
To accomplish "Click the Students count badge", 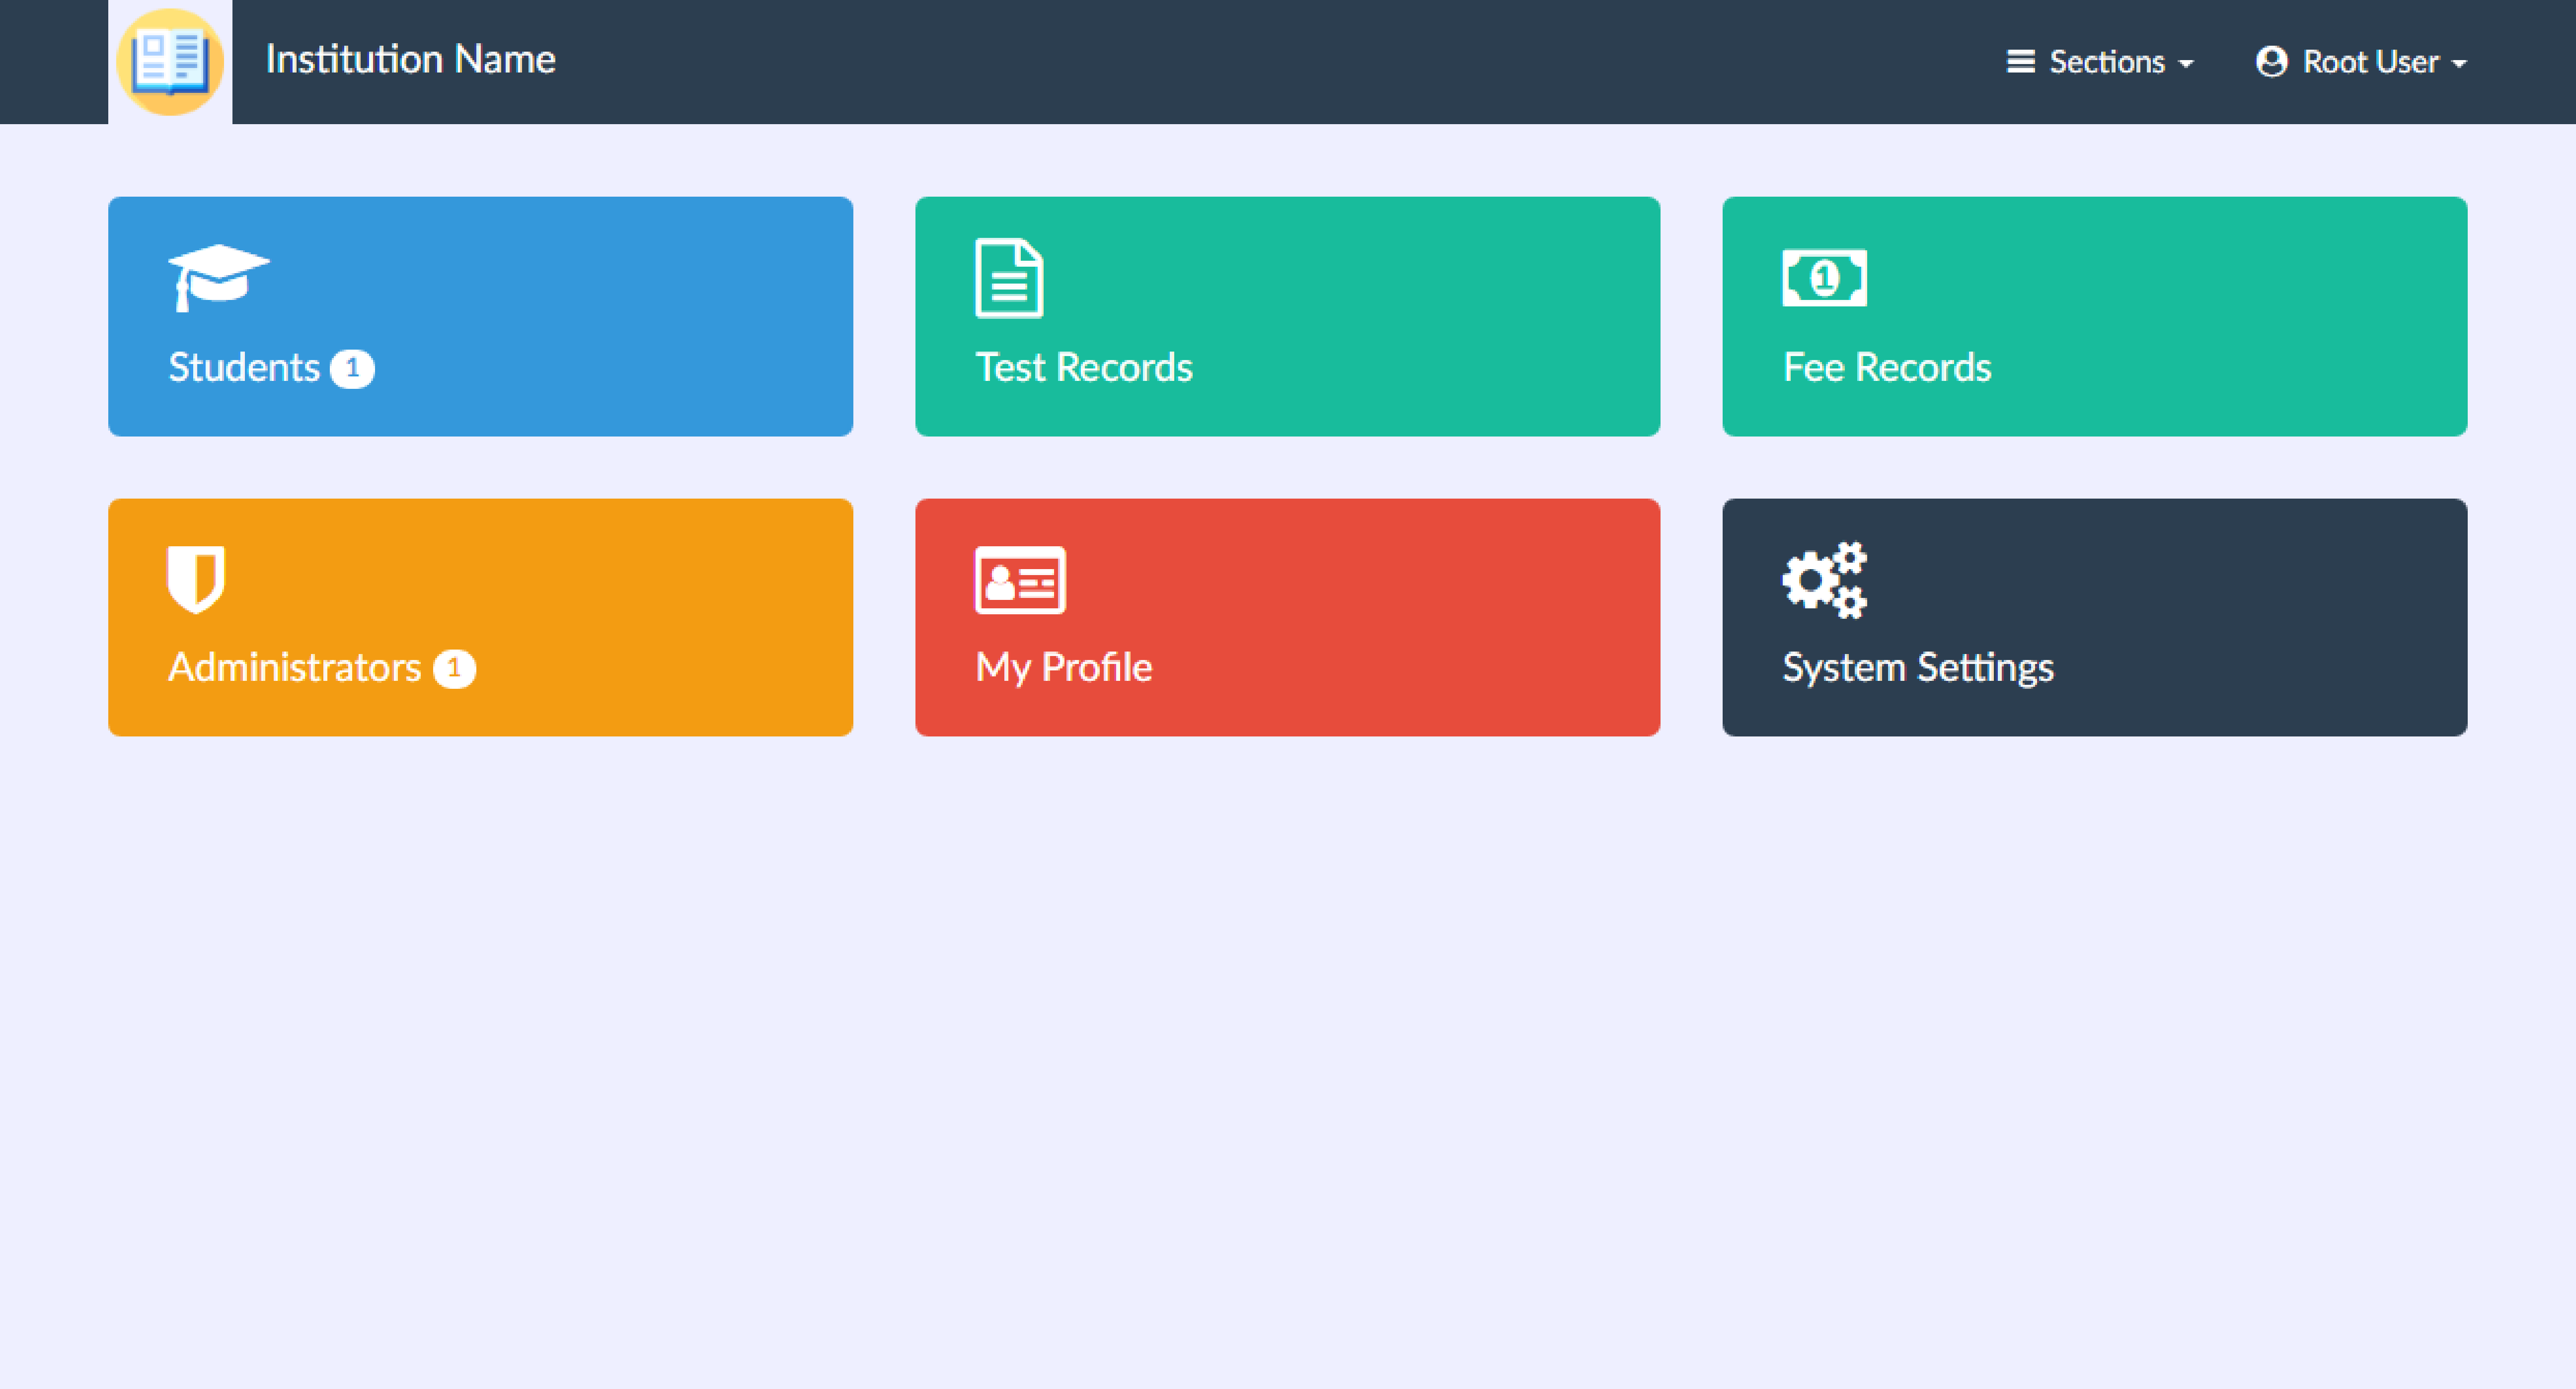I will point(352,369).
